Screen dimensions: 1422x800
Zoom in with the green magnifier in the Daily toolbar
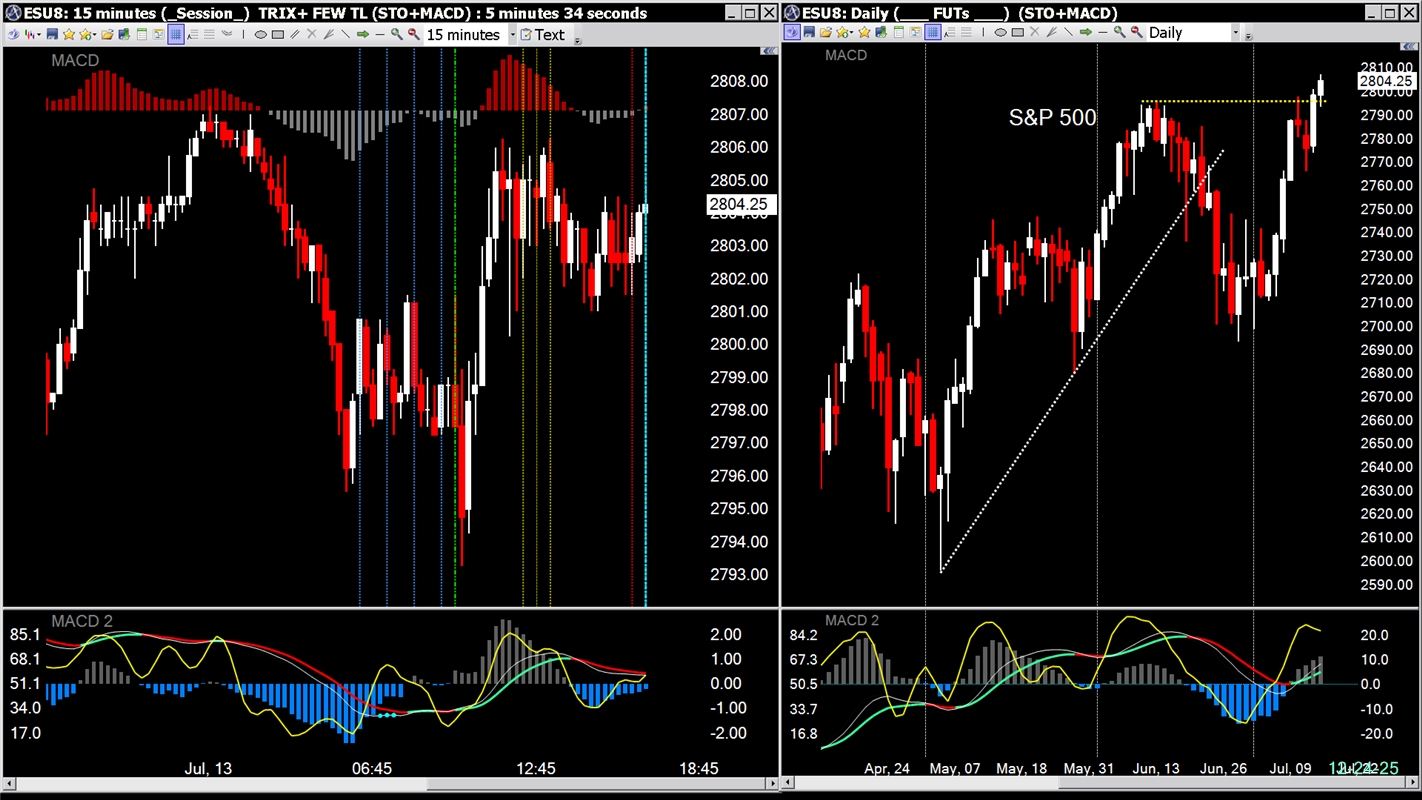pyautogui.click(x=1120, y=32)
